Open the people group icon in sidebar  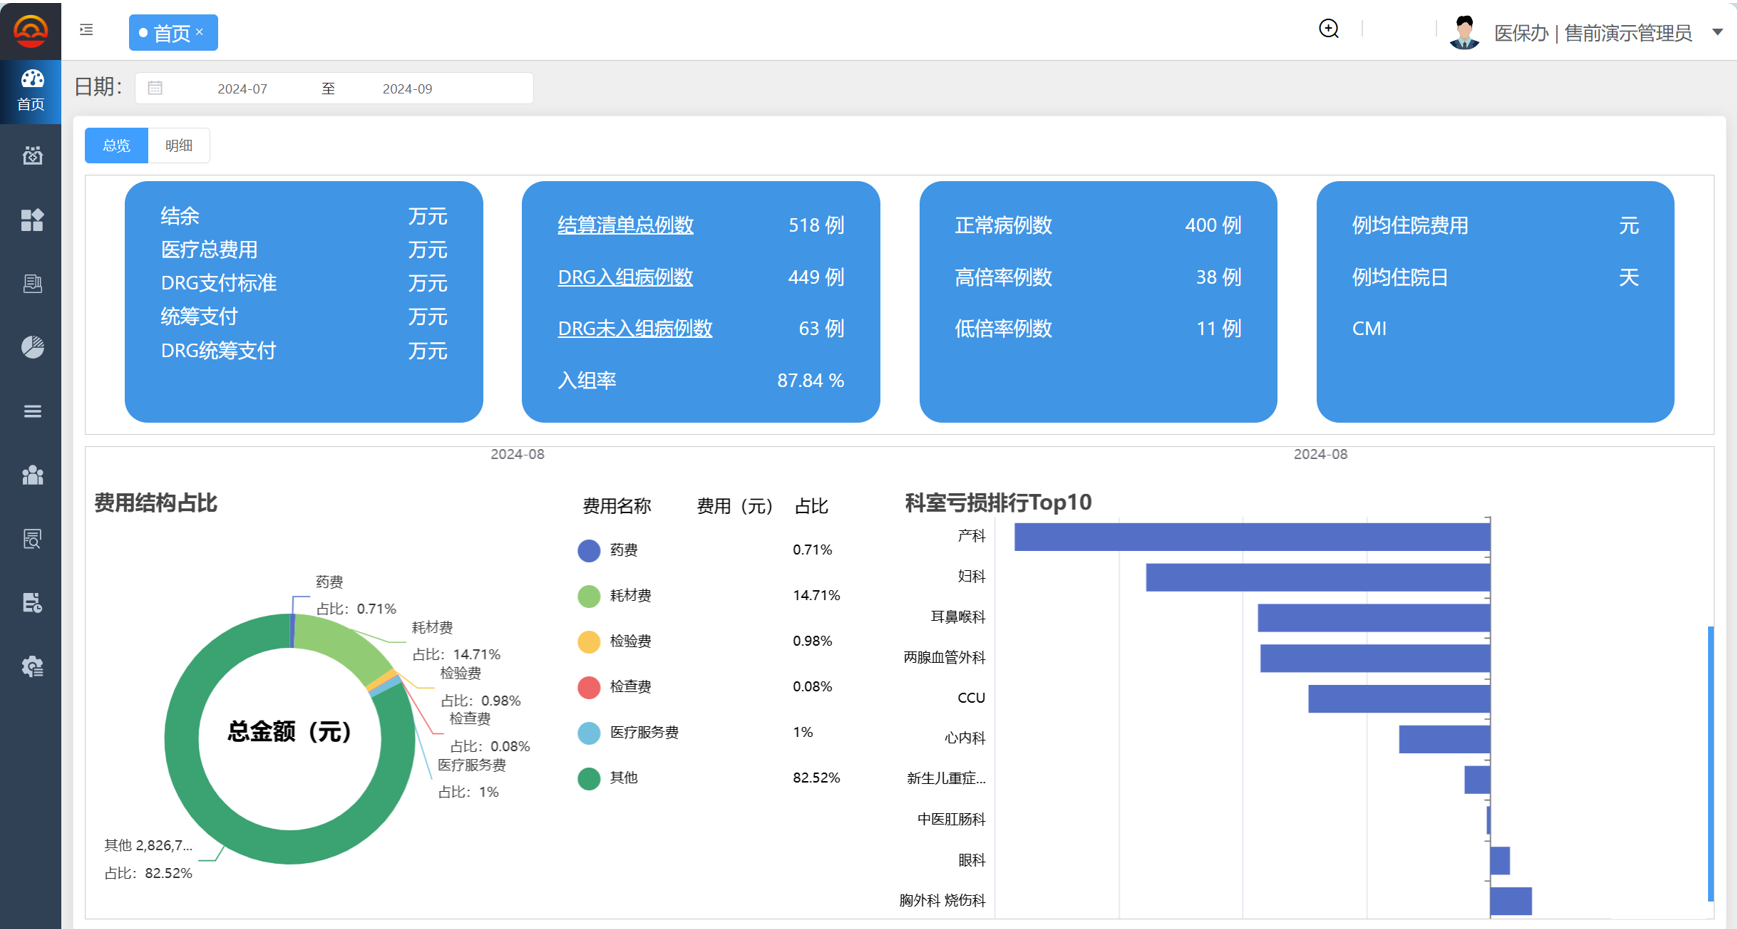(32, 475)
